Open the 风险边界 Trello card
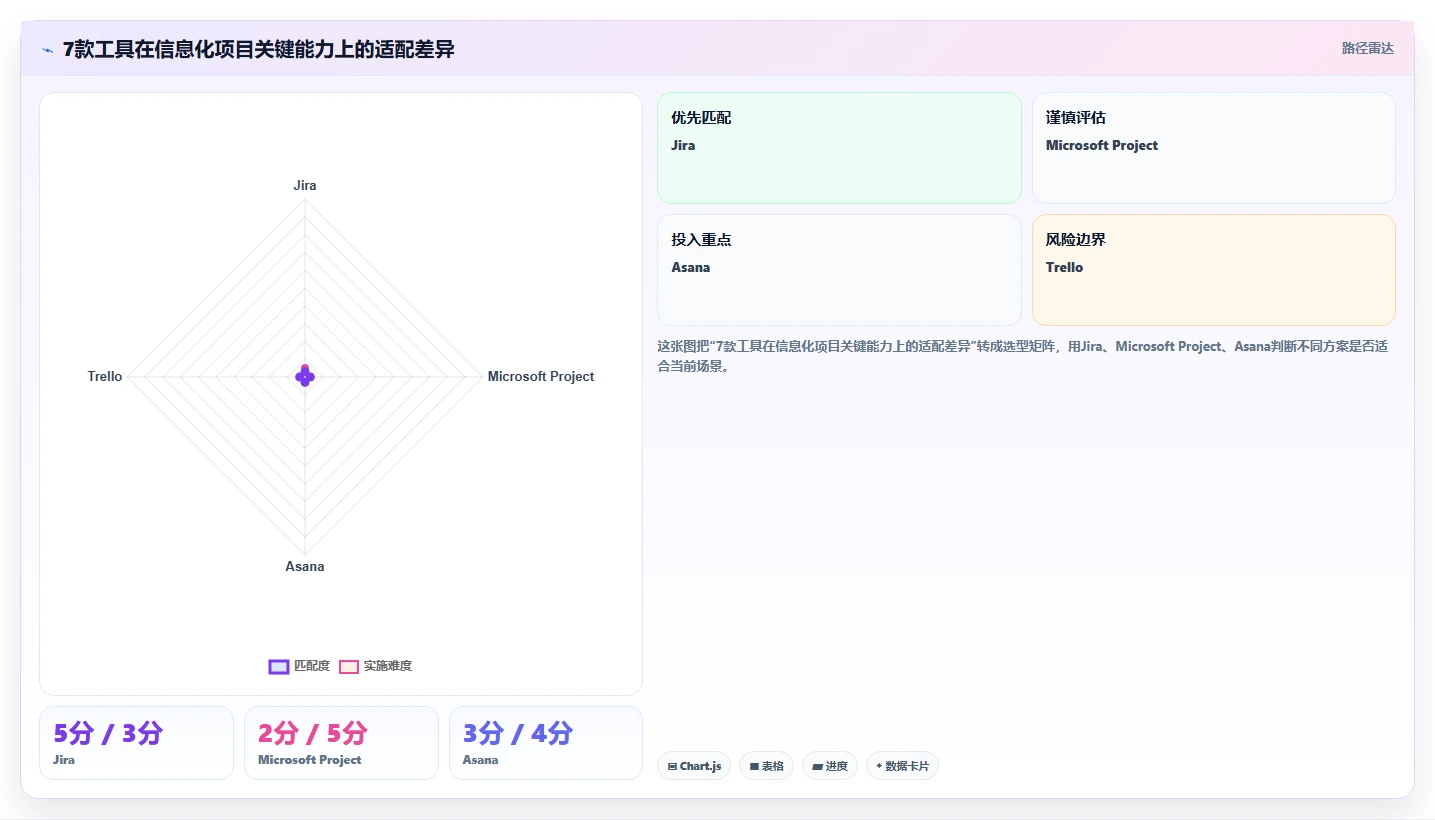This screenshot has height=820, width=1435. click(1214, 270)
